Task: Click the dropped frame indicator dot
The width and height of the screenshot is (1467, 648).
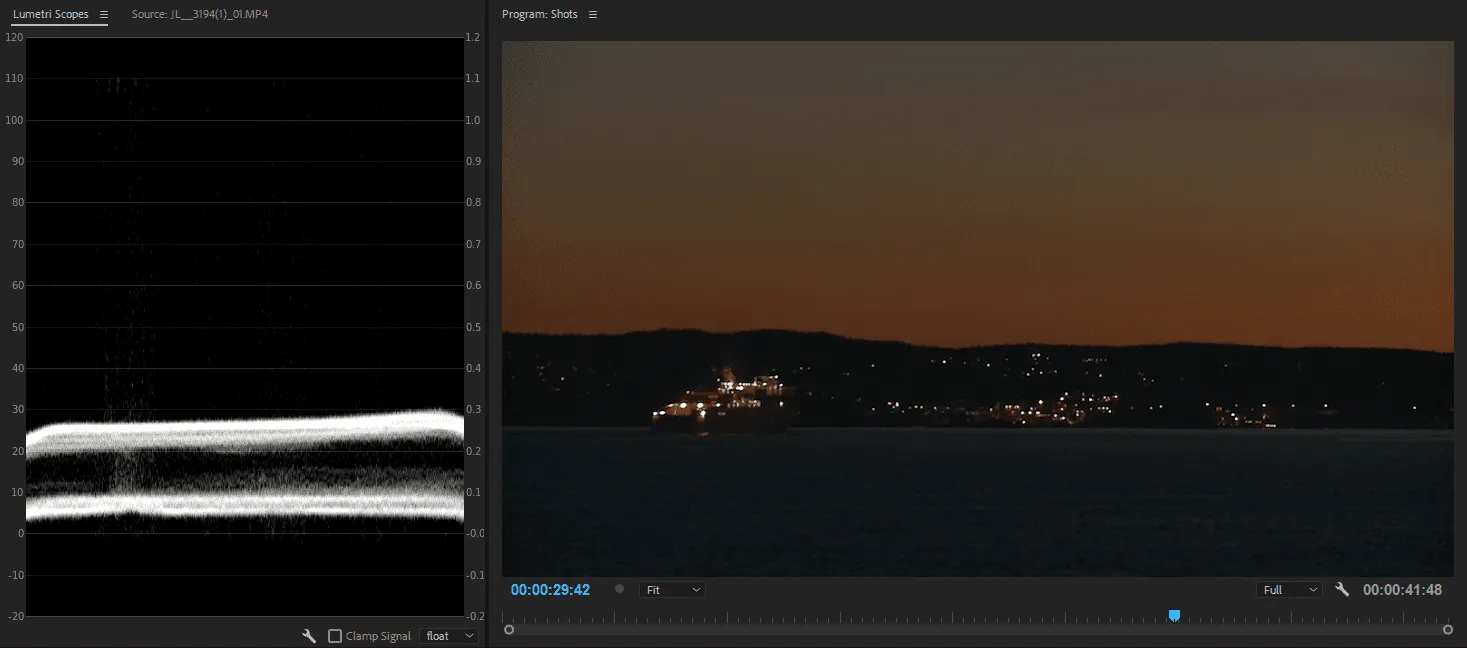Action: point(619,590)
